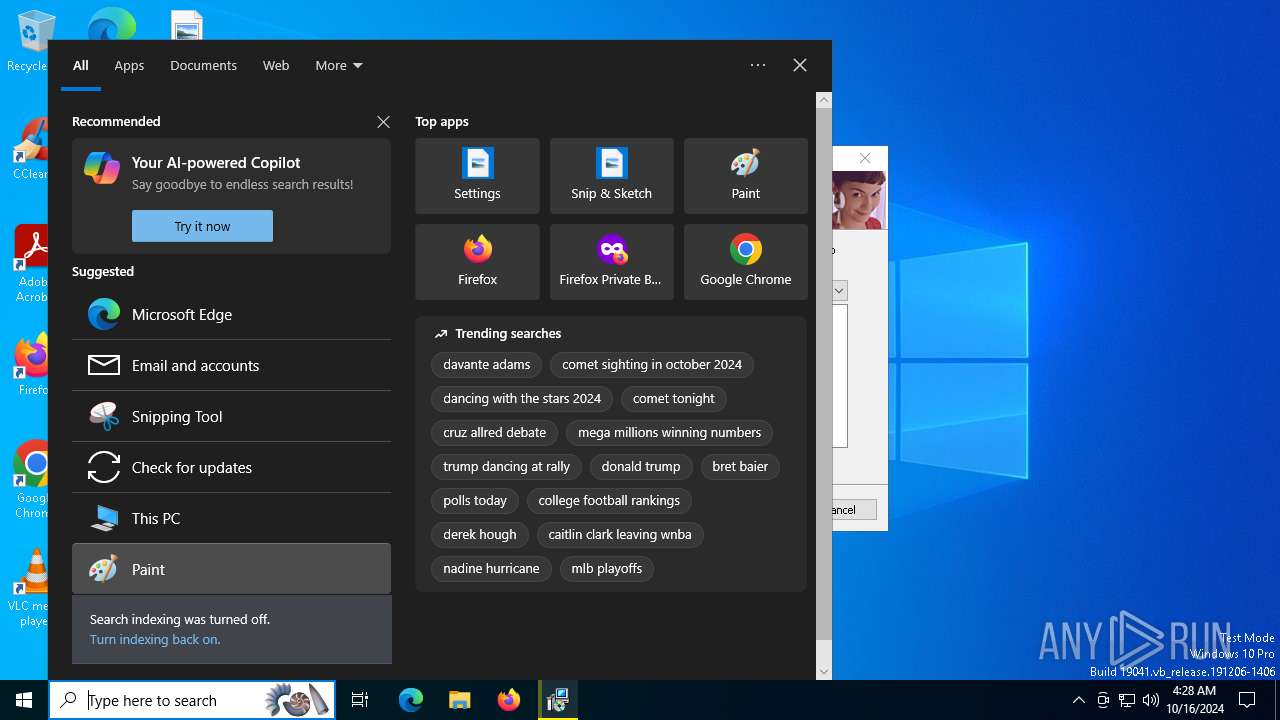Switch to the running installer taskbar app
The image size is (1280, 720).
click(557, 700)
